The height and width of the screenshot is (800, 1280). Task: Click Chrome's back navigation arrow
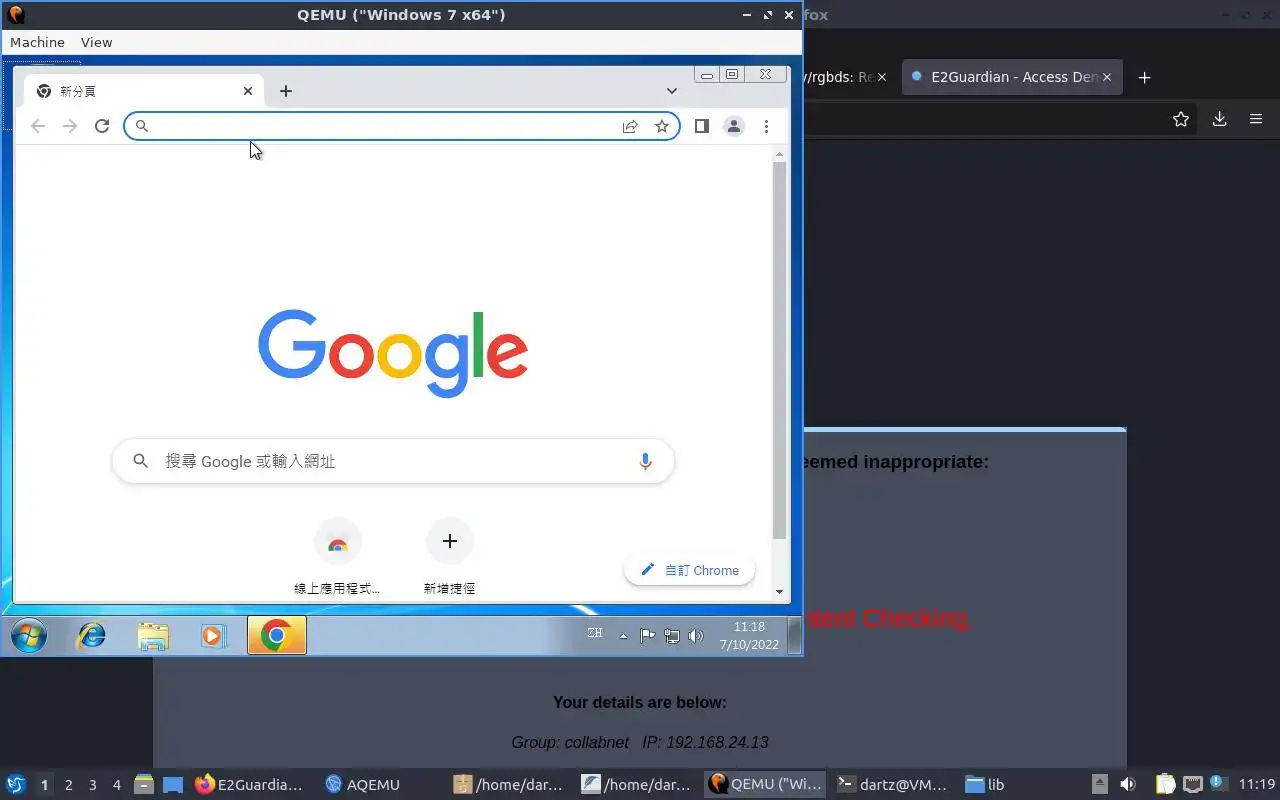pos(38,126)
